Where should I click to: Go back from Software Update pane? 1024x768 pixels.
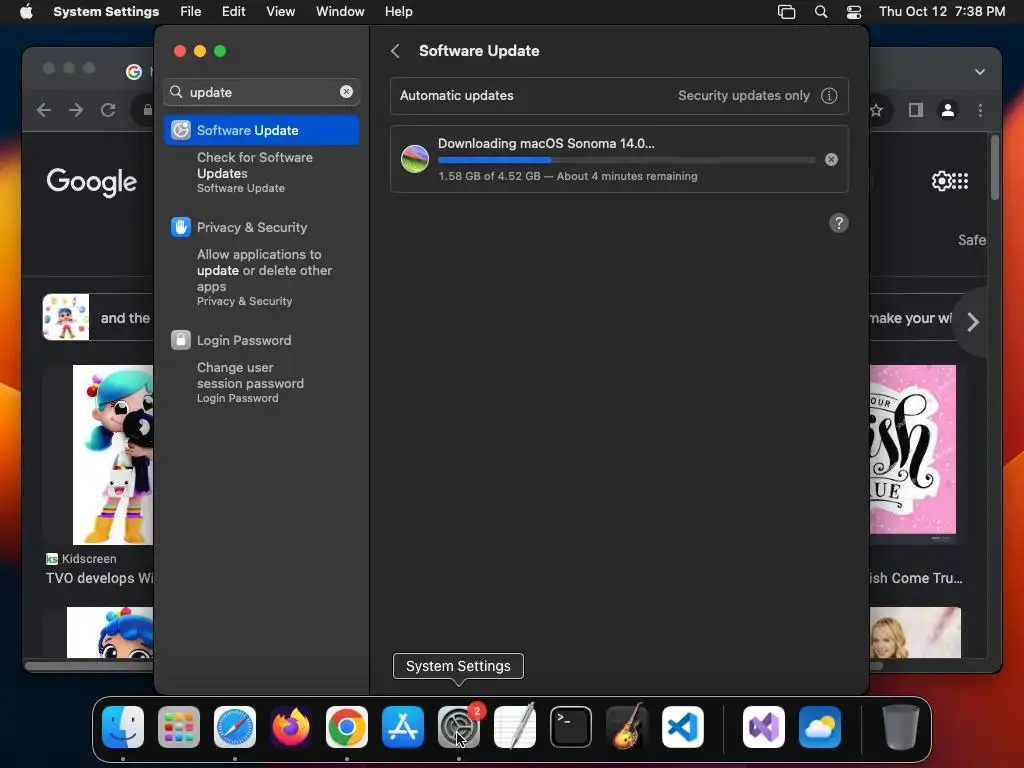[x=395, y=51]
